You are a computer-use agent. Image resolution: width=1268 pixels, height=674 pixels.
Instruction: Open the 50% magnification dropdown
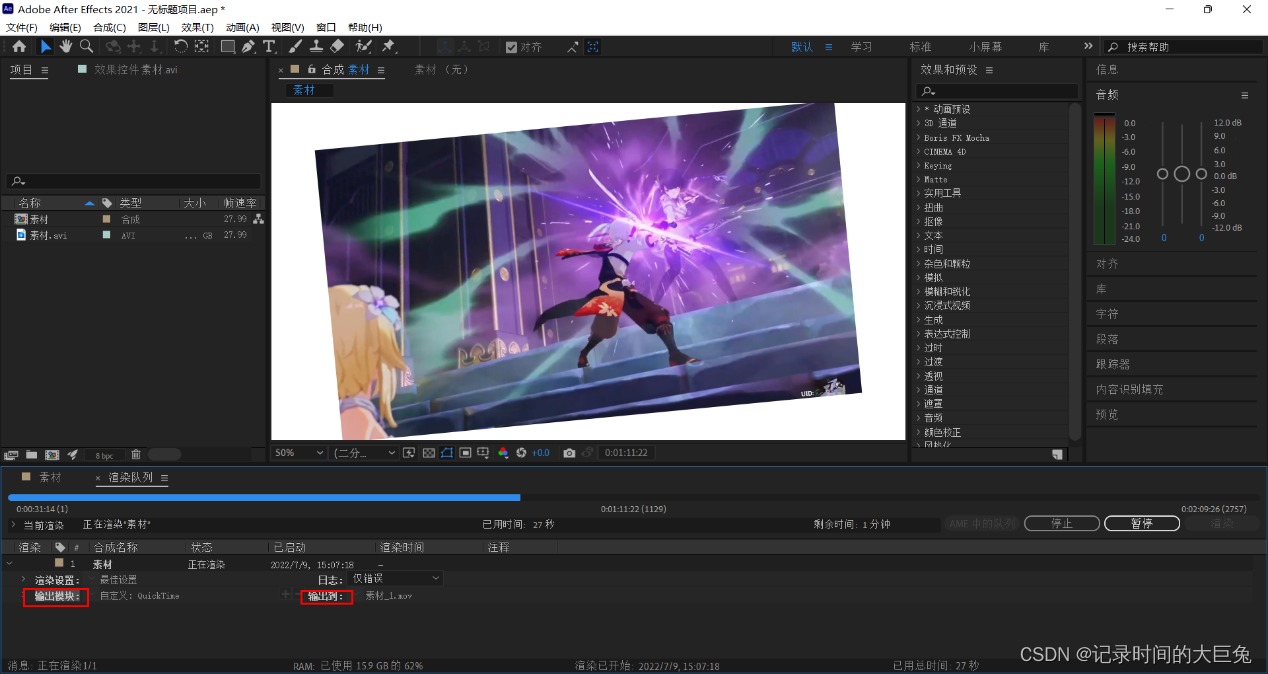coord(300,453)
